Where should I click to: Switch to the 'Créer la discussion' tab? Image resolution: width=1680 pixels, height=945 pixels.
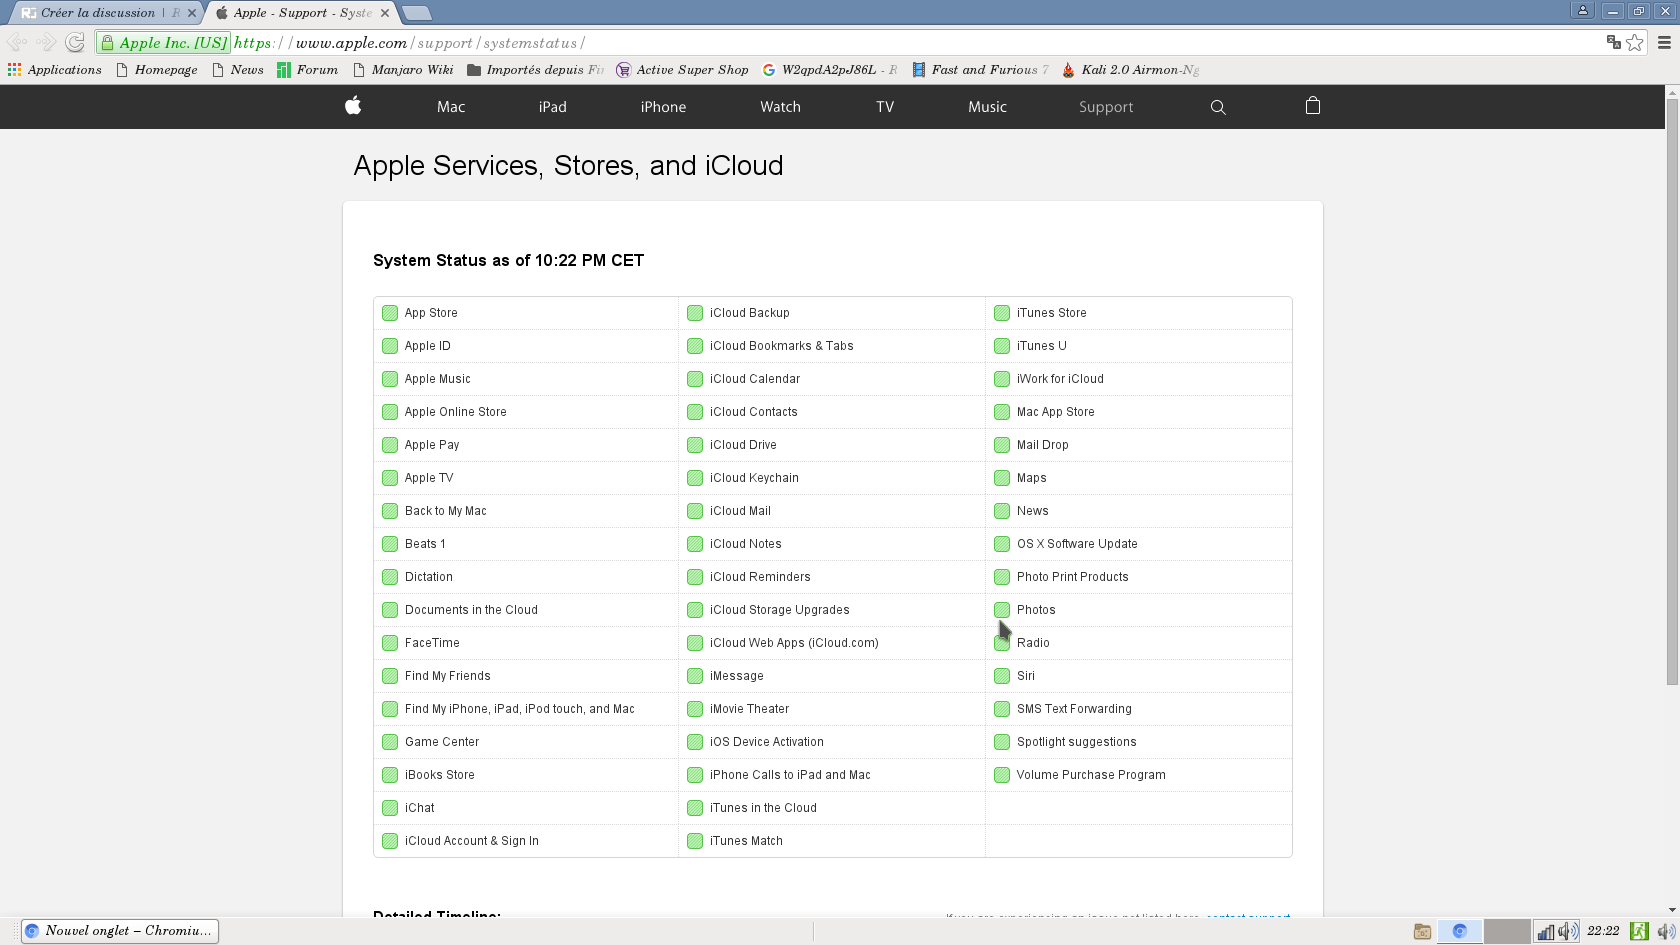coord(103,13)
